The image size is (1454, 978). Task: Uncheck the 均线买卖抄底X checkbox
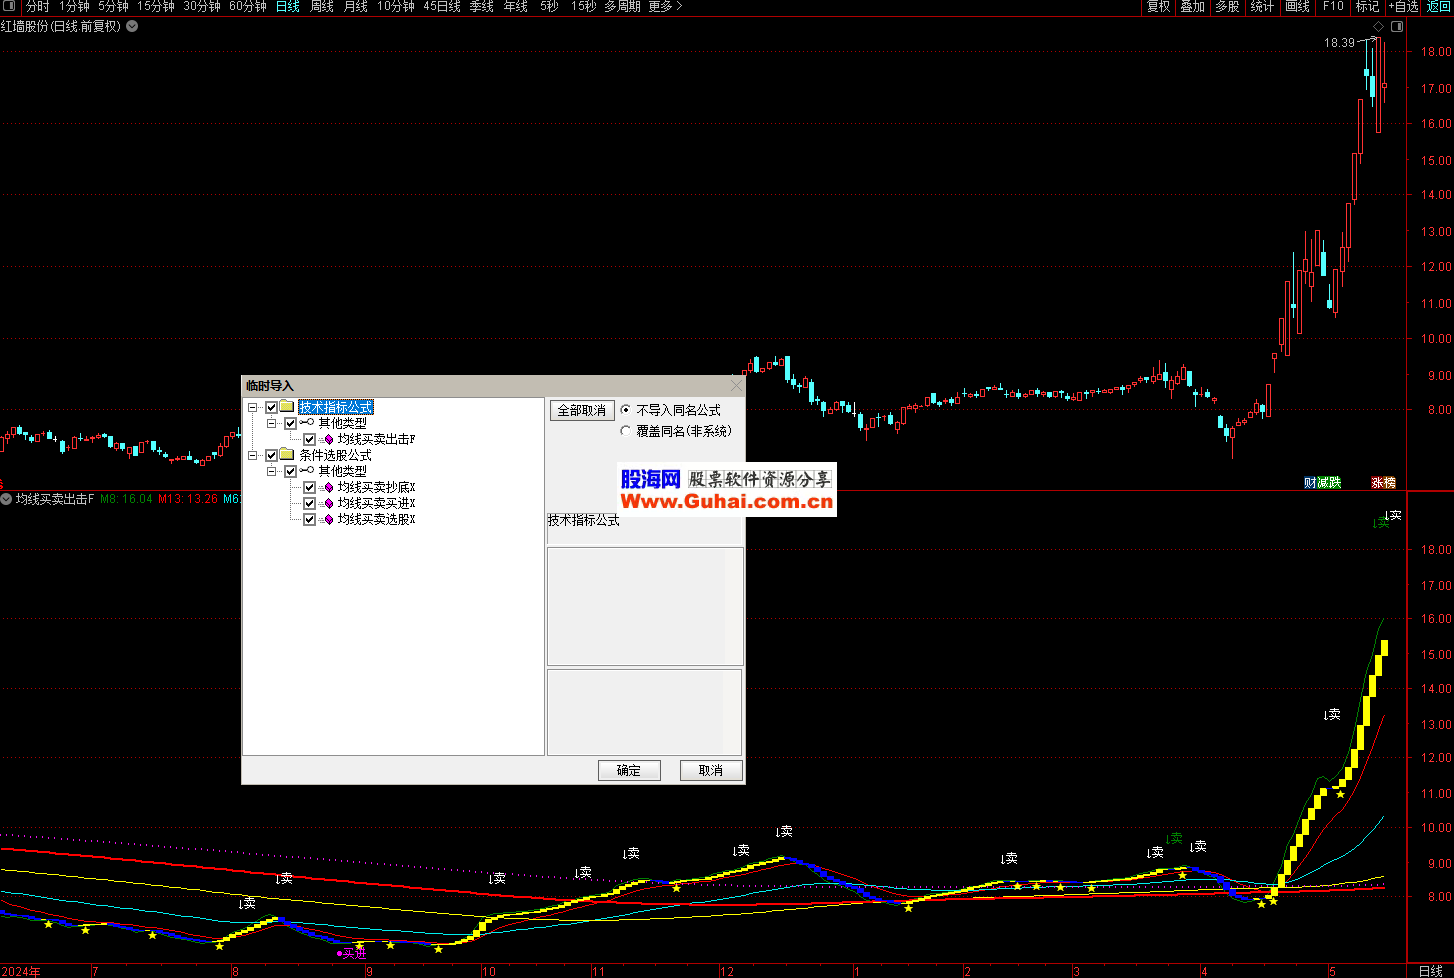tap(309, 487)
